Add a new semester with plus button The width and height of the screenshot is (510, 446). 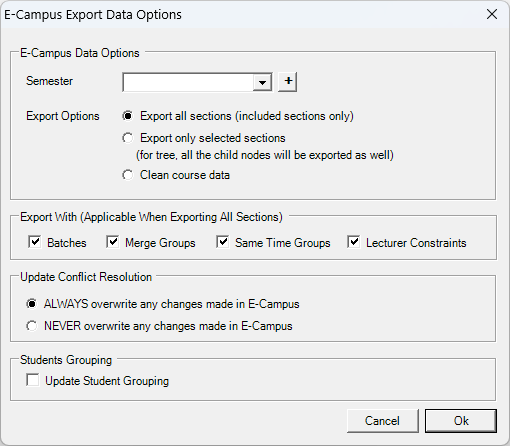(x=288, y=82)
